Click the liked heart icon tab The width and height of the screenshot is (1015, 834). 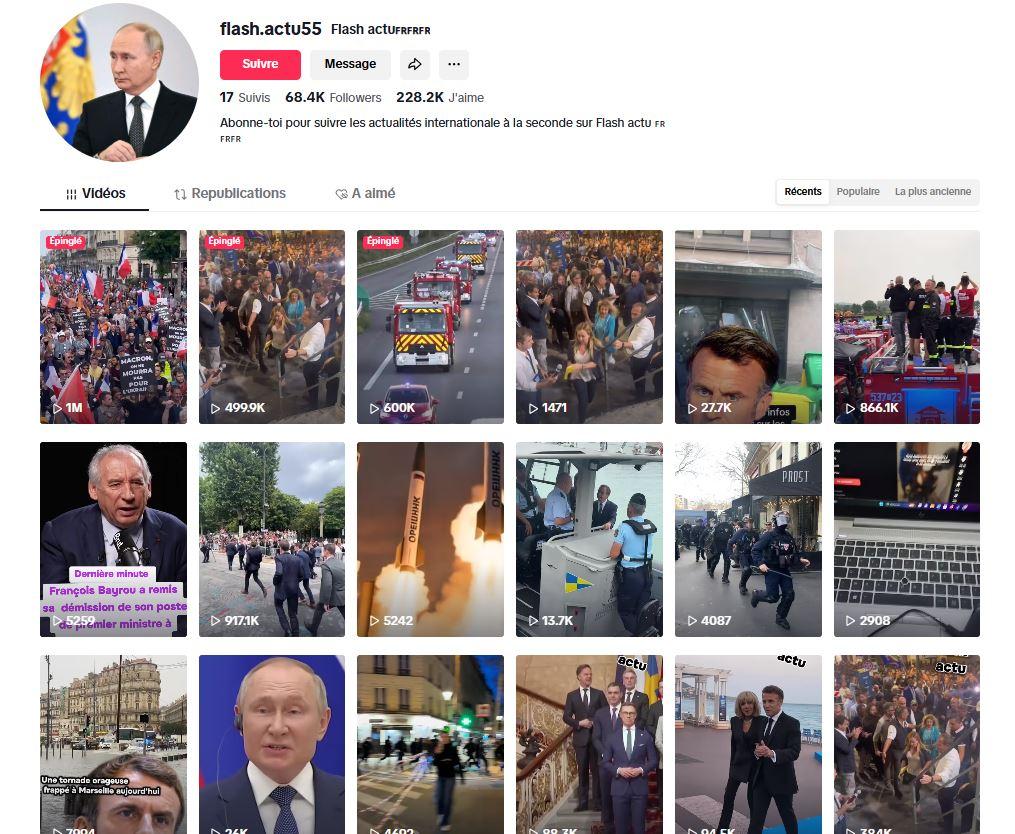341,194
